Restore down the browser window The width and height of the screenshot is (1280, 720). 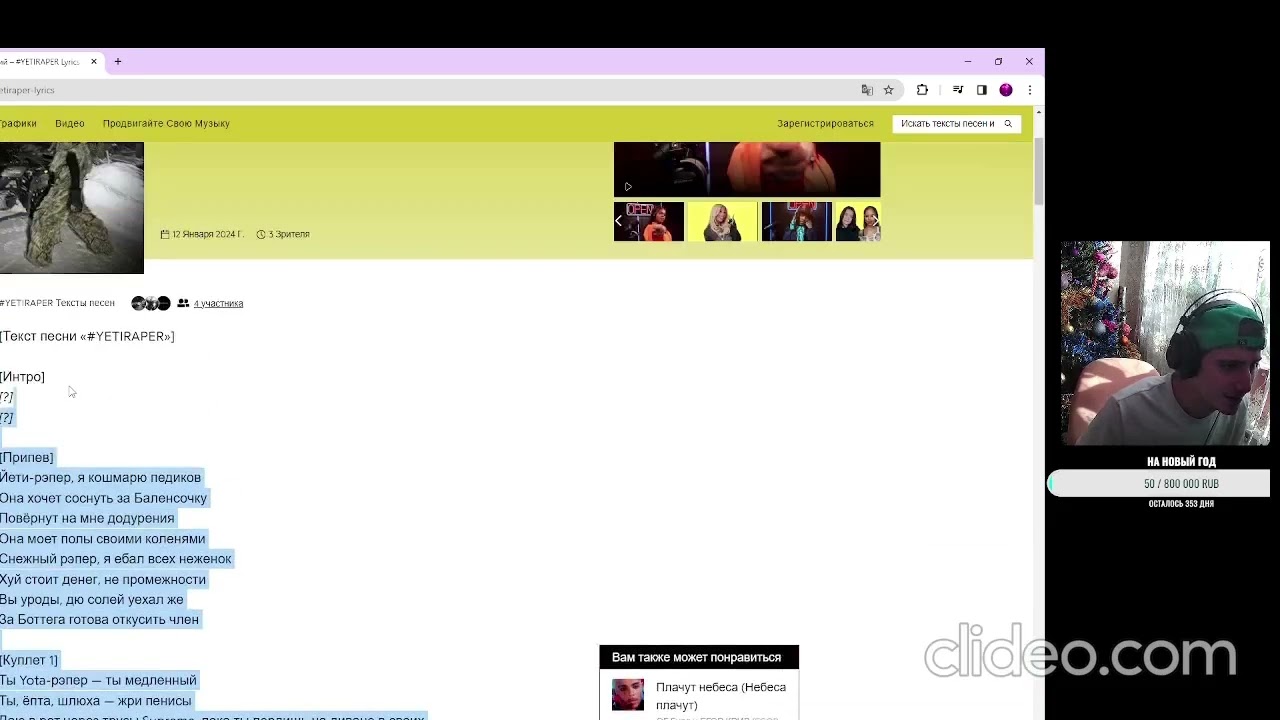(998, 61)
